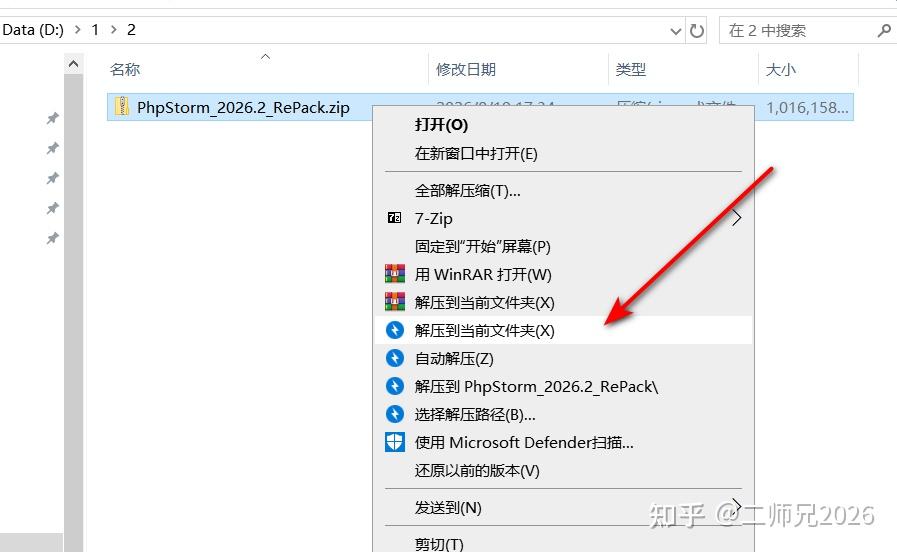Choose 全部解压缩(T)...

(563, 190)
